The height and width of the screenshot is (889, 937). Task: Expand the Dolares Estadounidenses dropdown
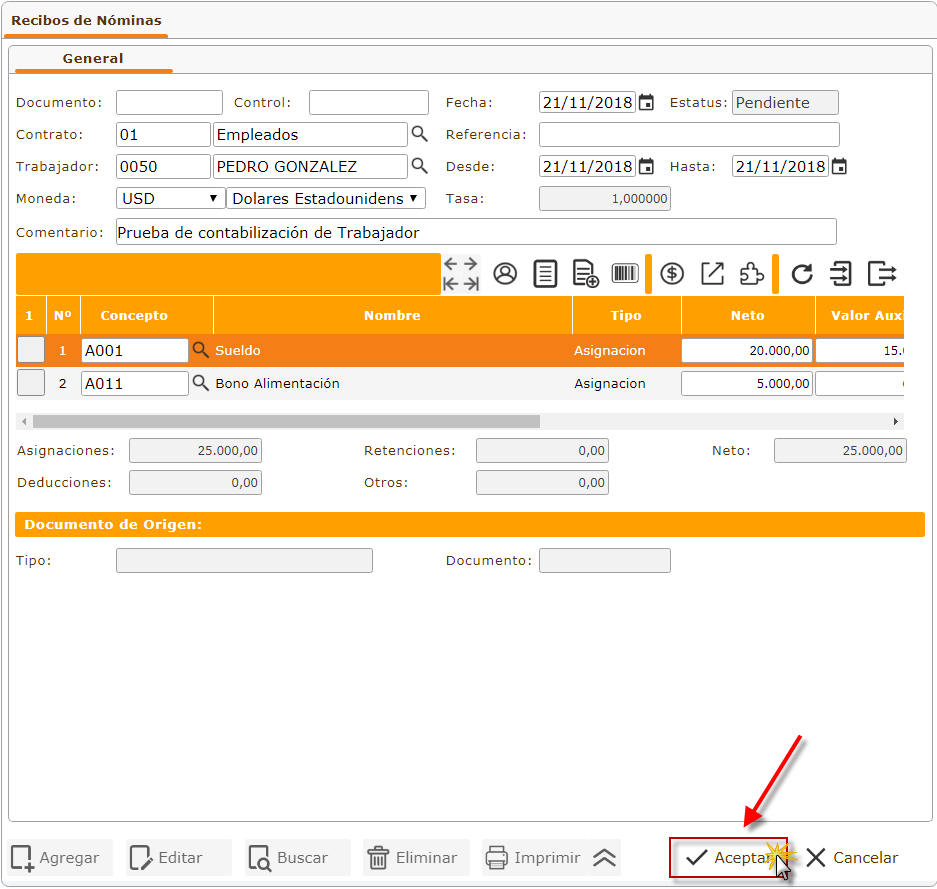pyautogui.click(x=325, y=198)
